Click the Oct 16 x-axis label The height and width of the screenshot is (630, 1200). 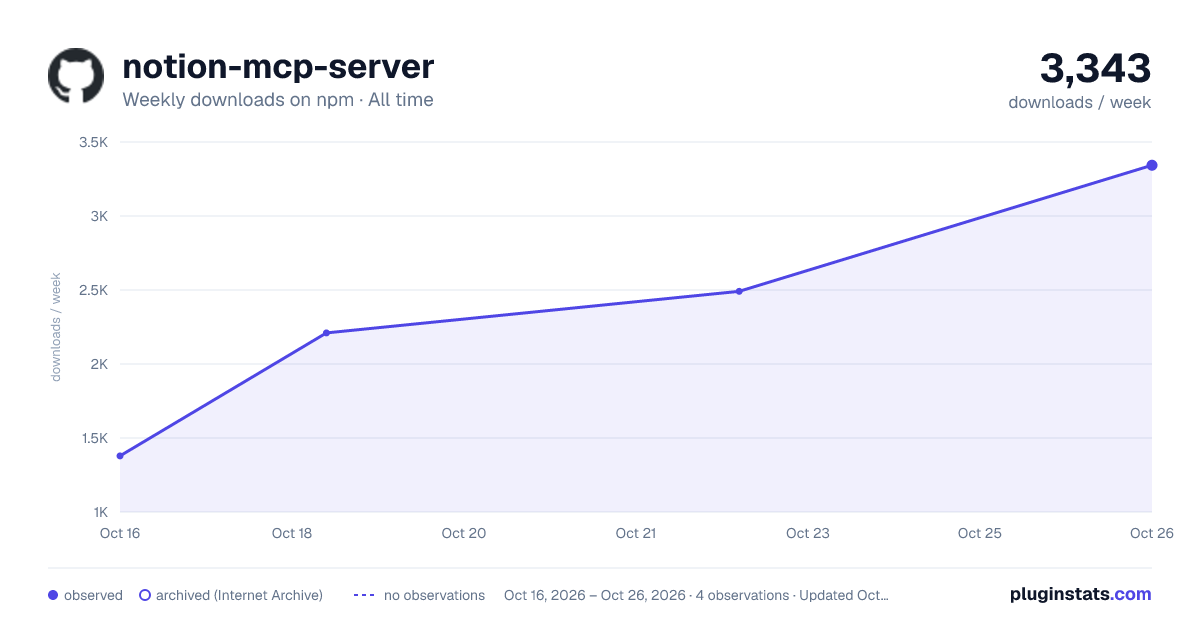120,533
